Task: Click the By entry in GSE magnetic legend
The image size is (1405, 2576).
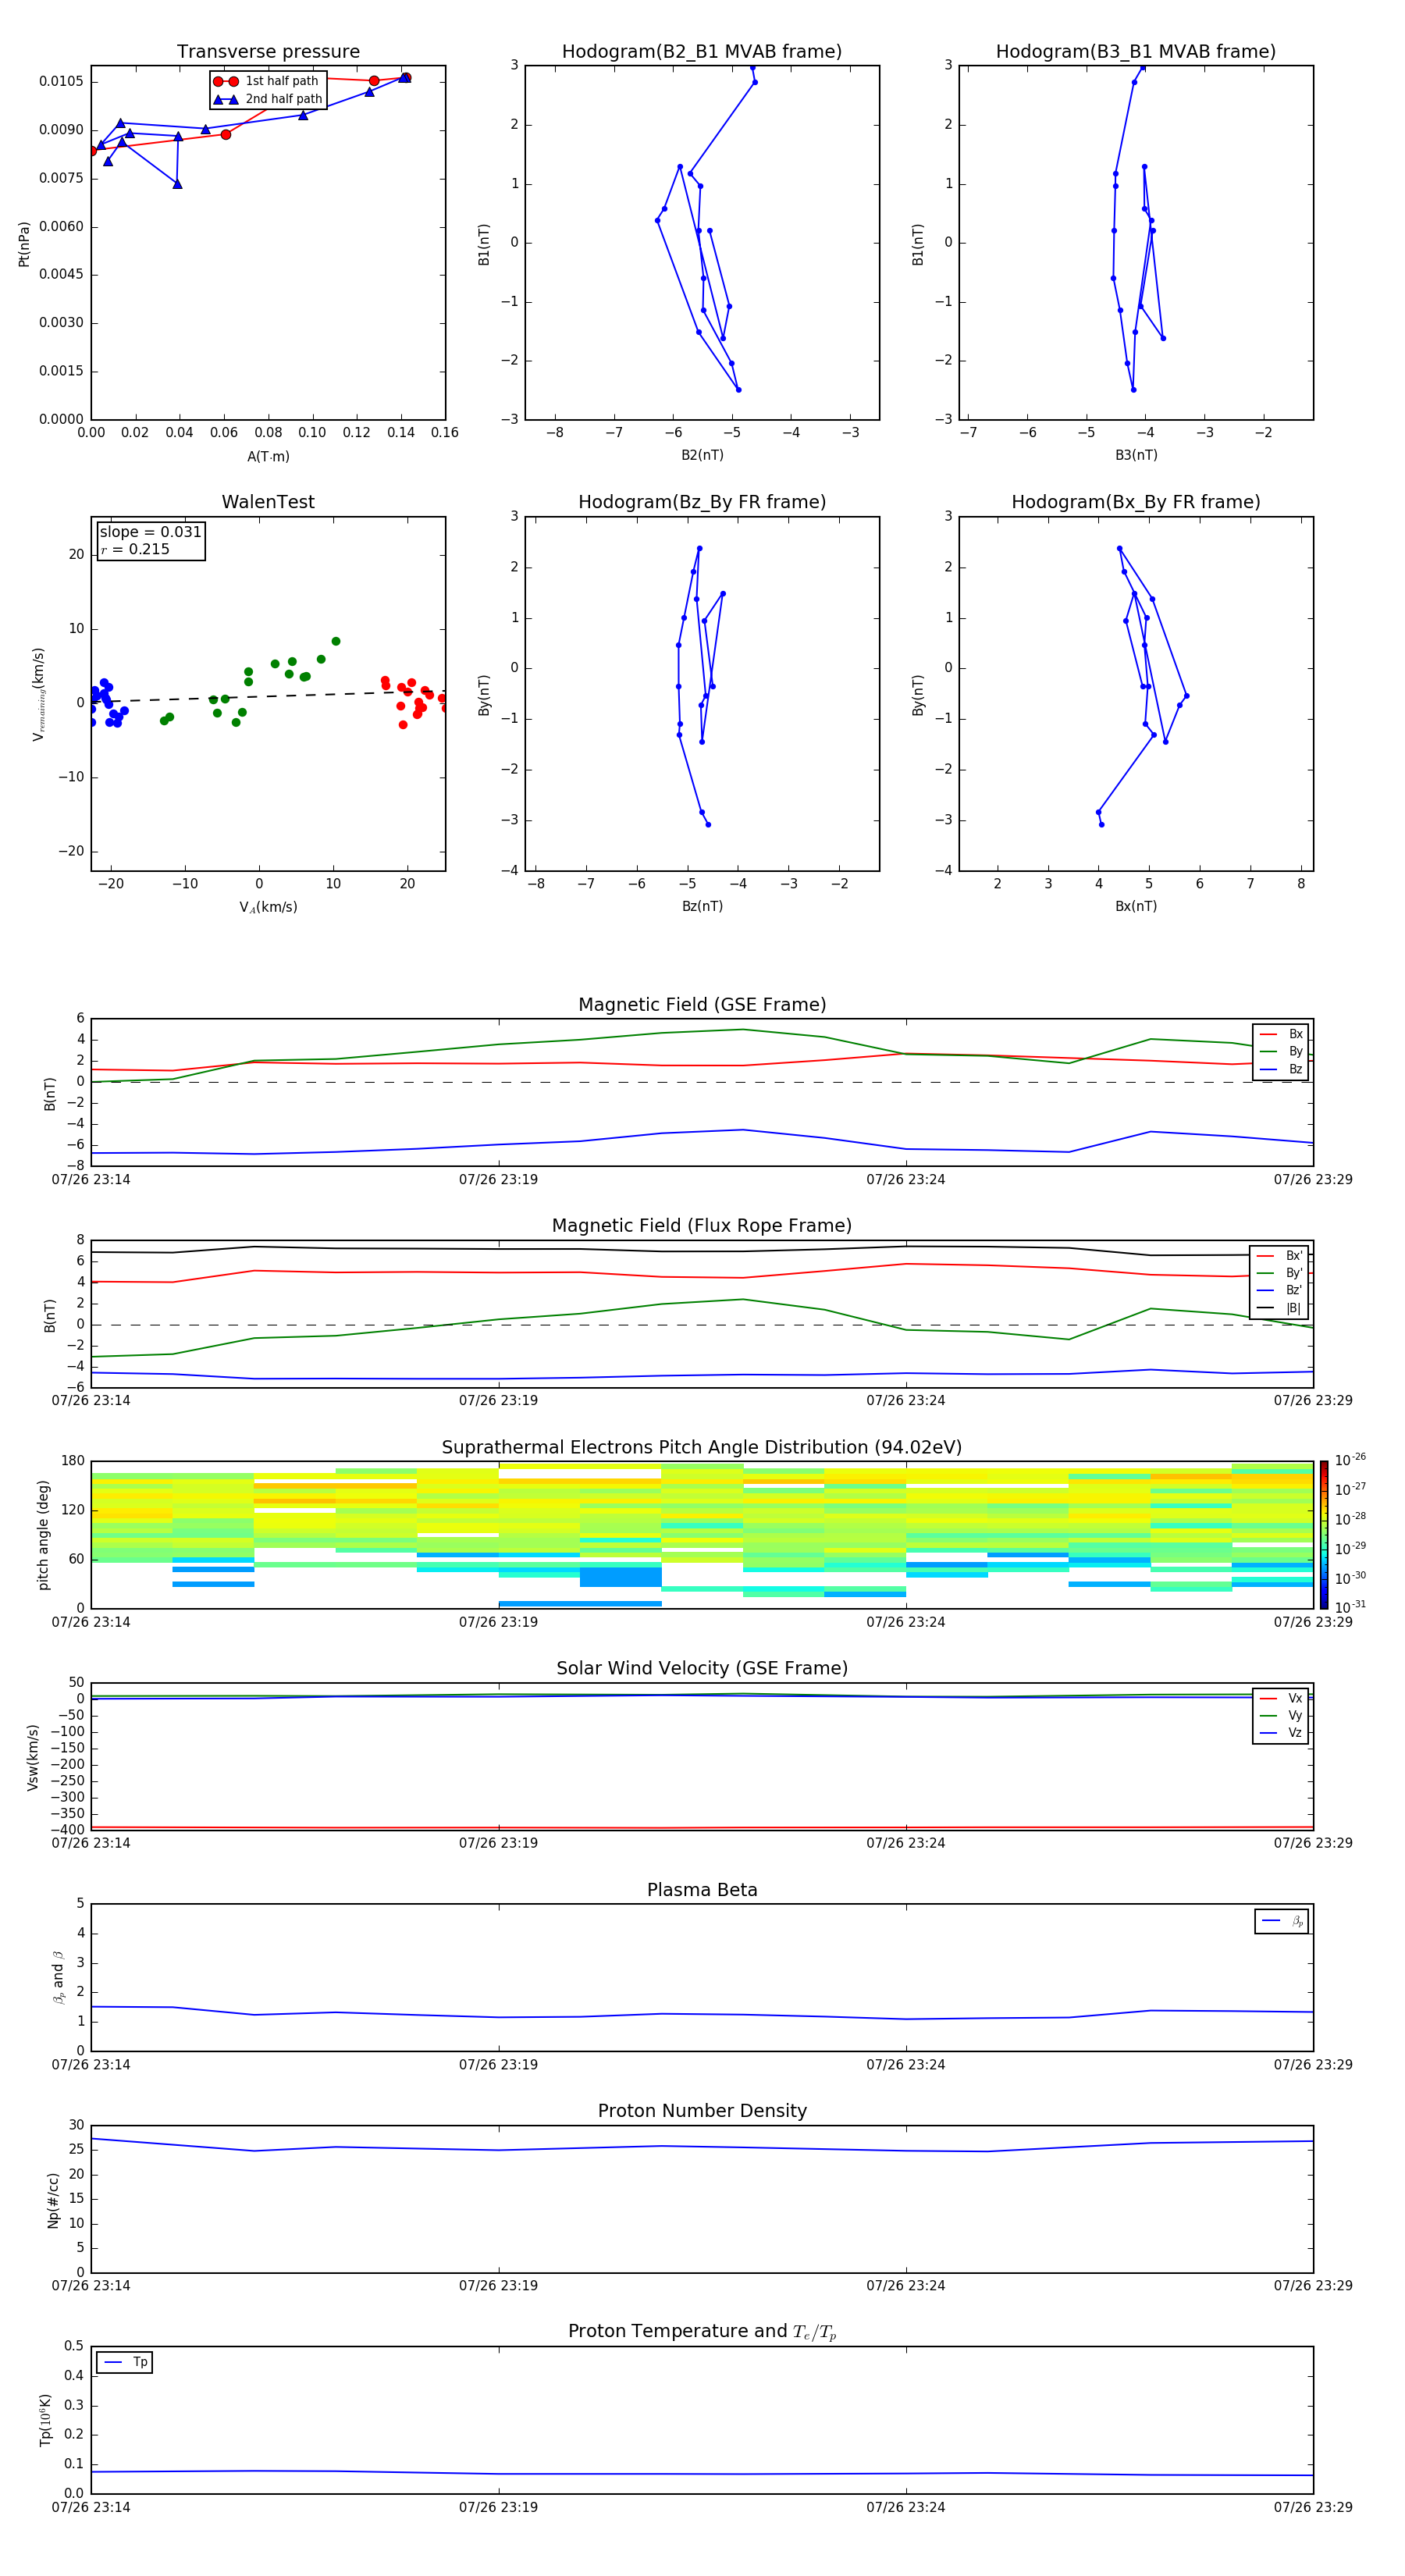Action: tap(1281, 1052)
